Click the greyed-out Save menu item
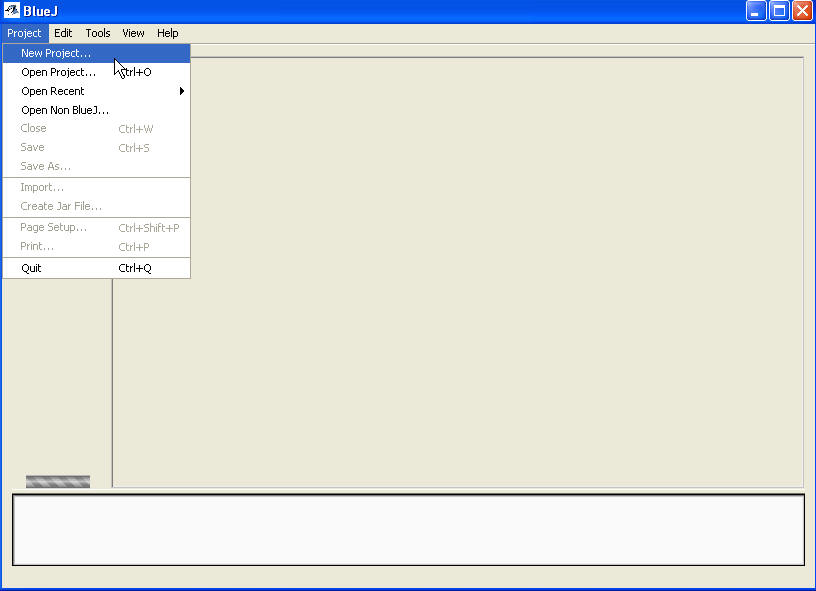 click(33, 147)
